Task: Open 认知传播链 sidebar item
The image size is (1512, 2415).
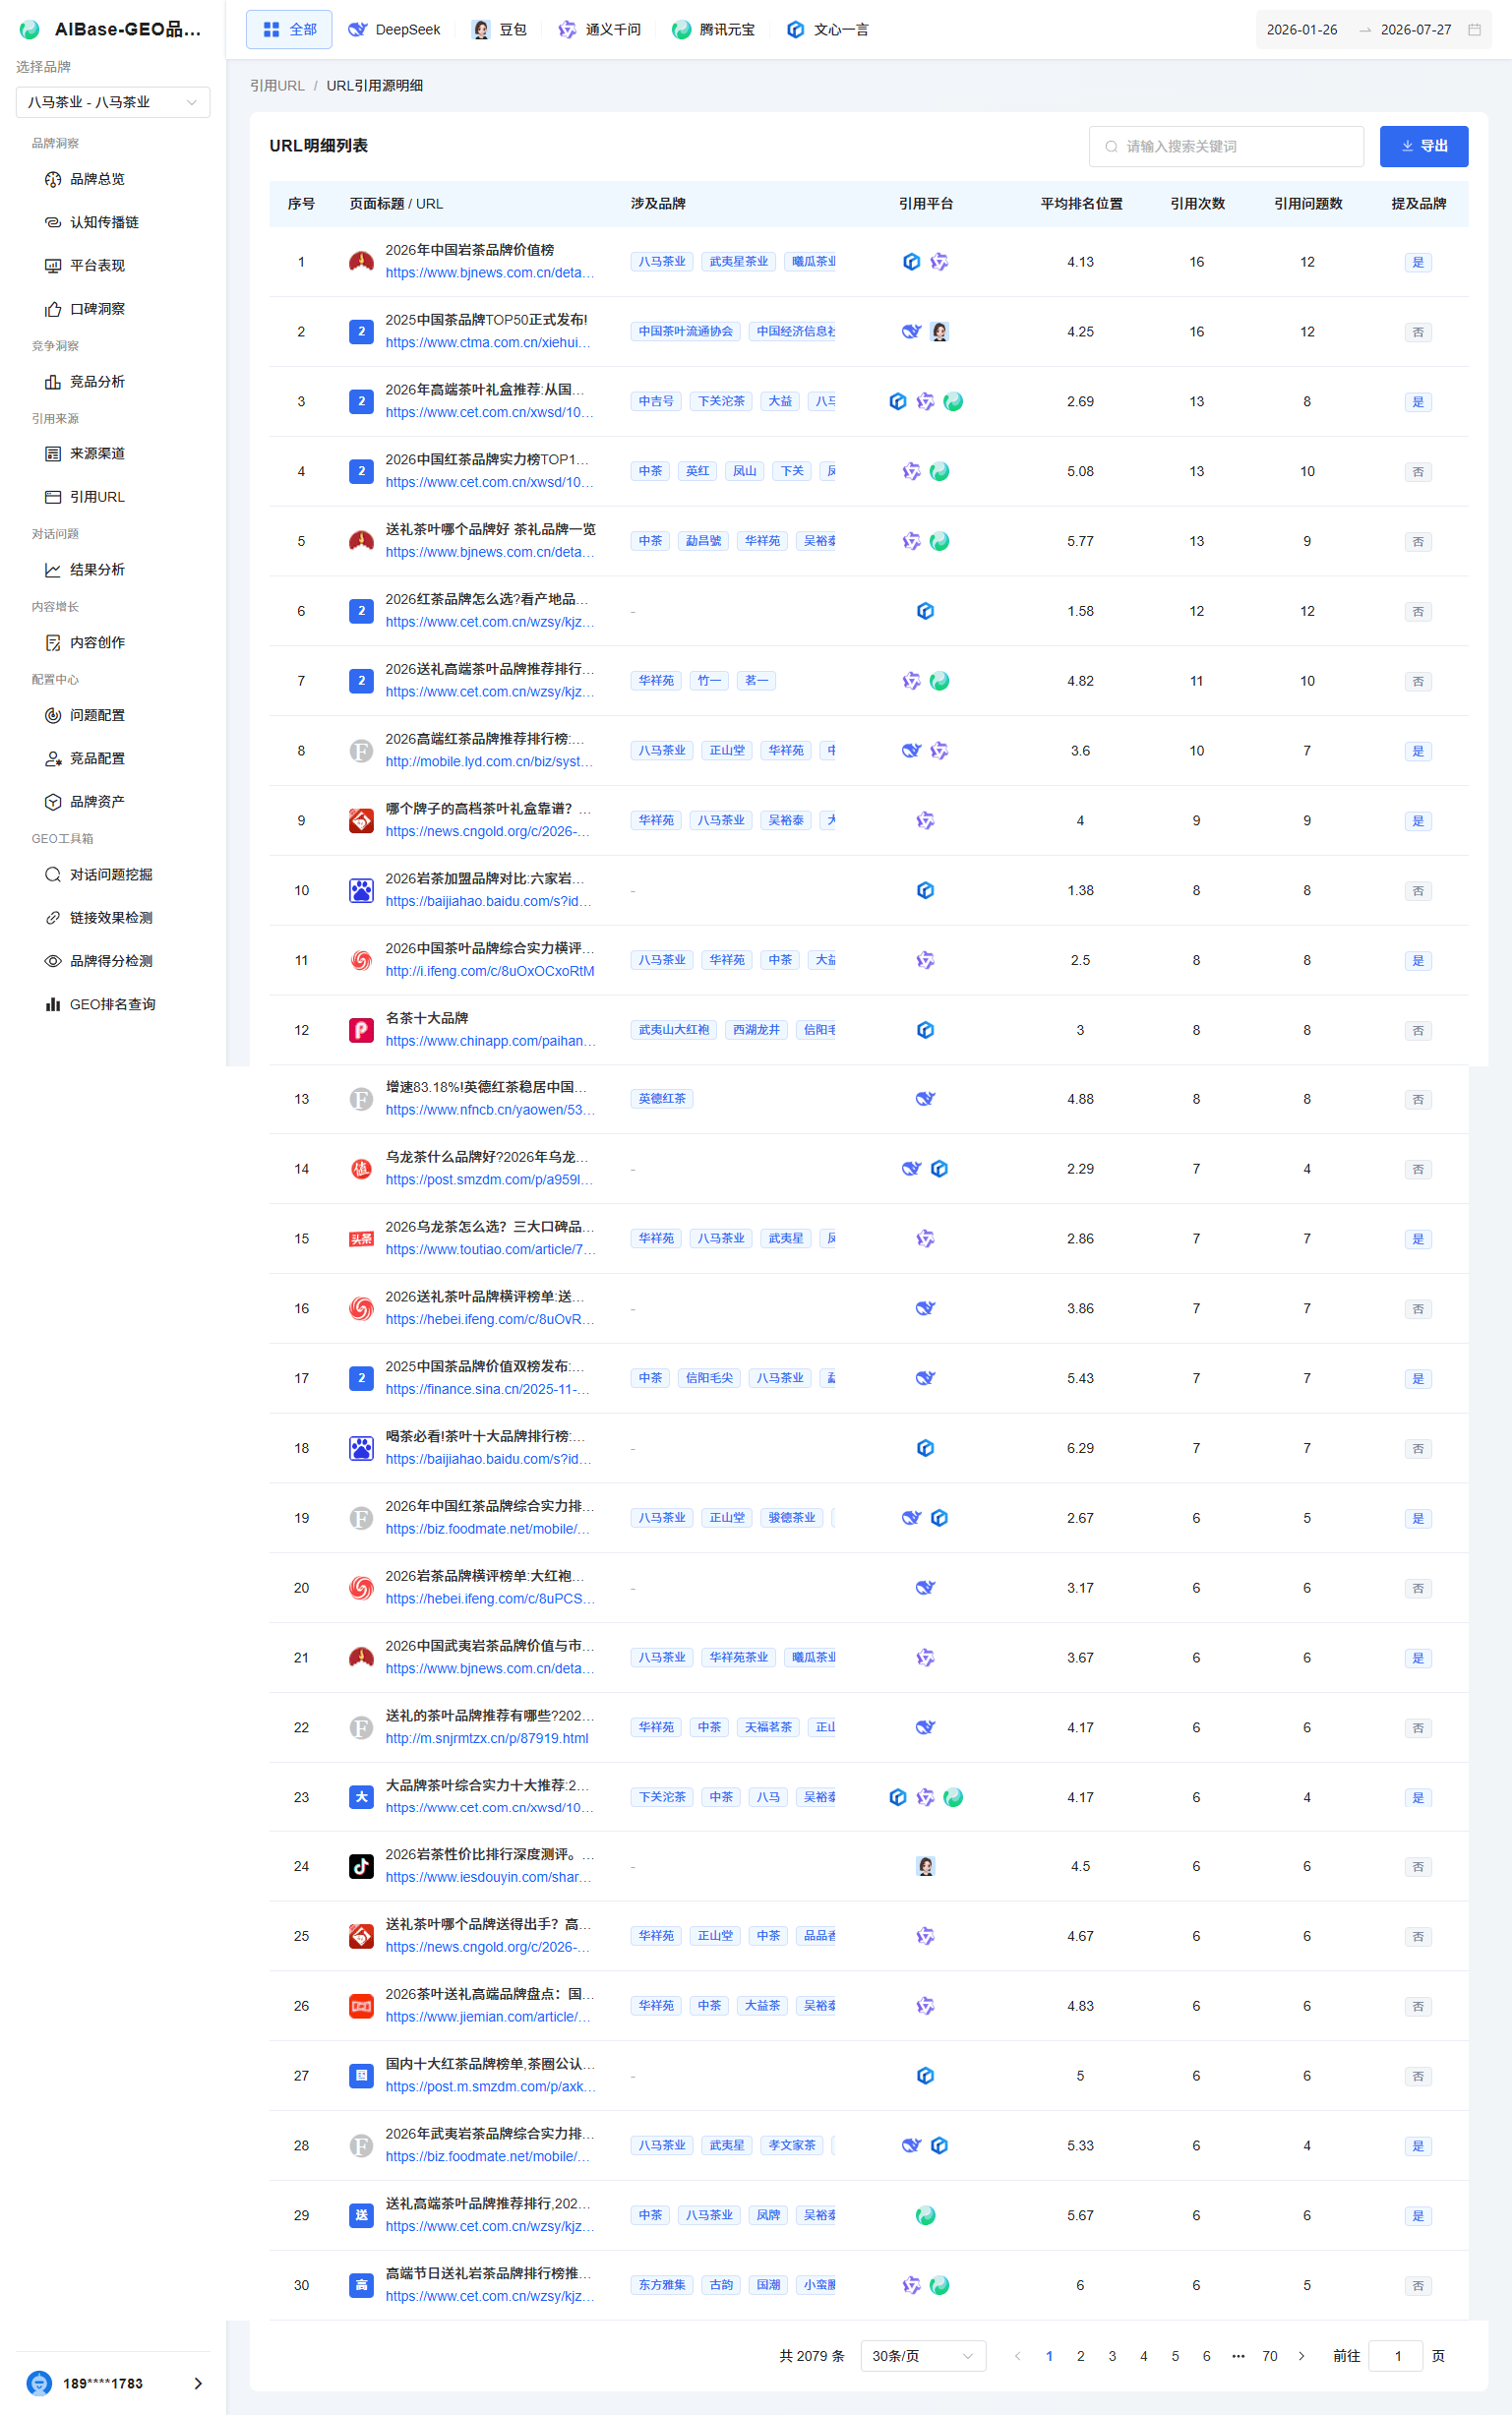Action: pyautogui.click(x=104, y=222)
